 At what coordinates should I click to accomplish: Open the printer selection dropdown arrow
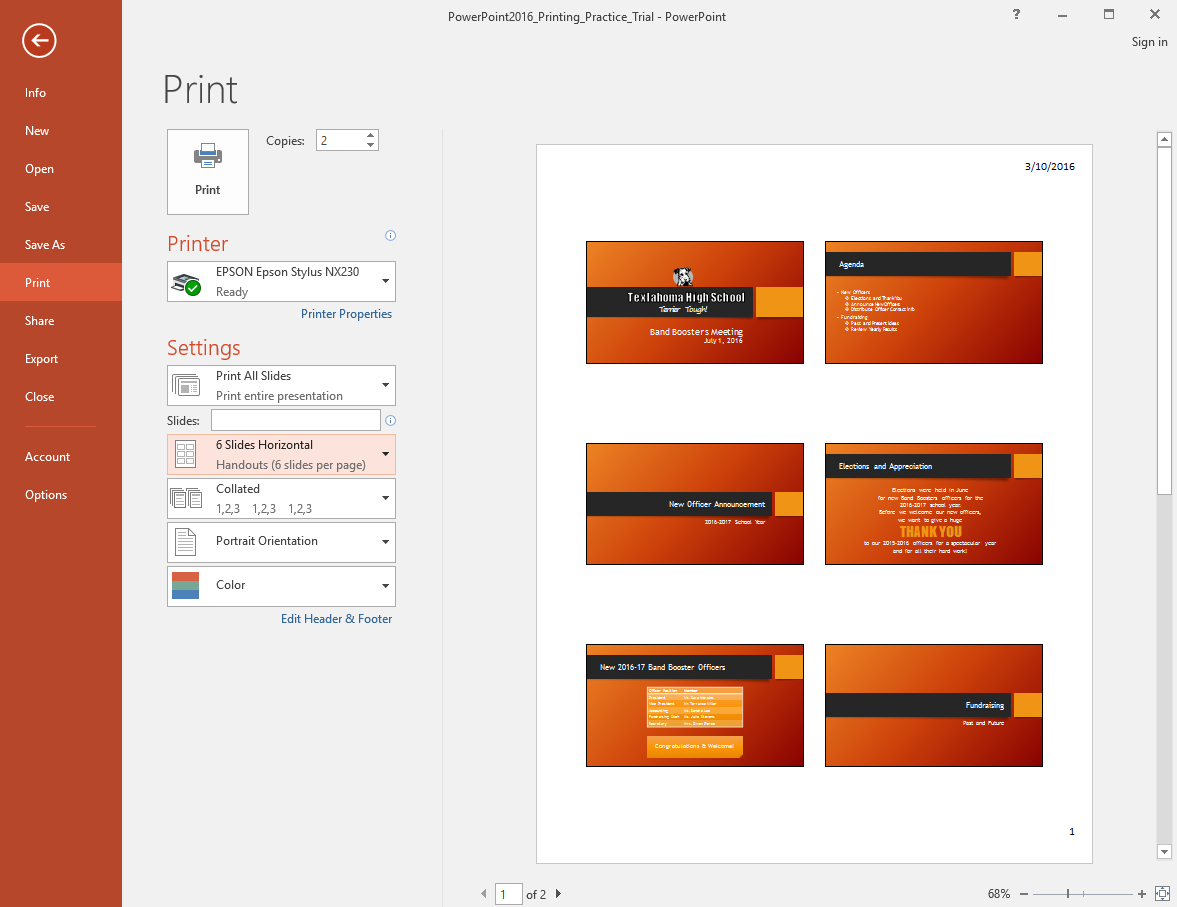click(384, 281)
